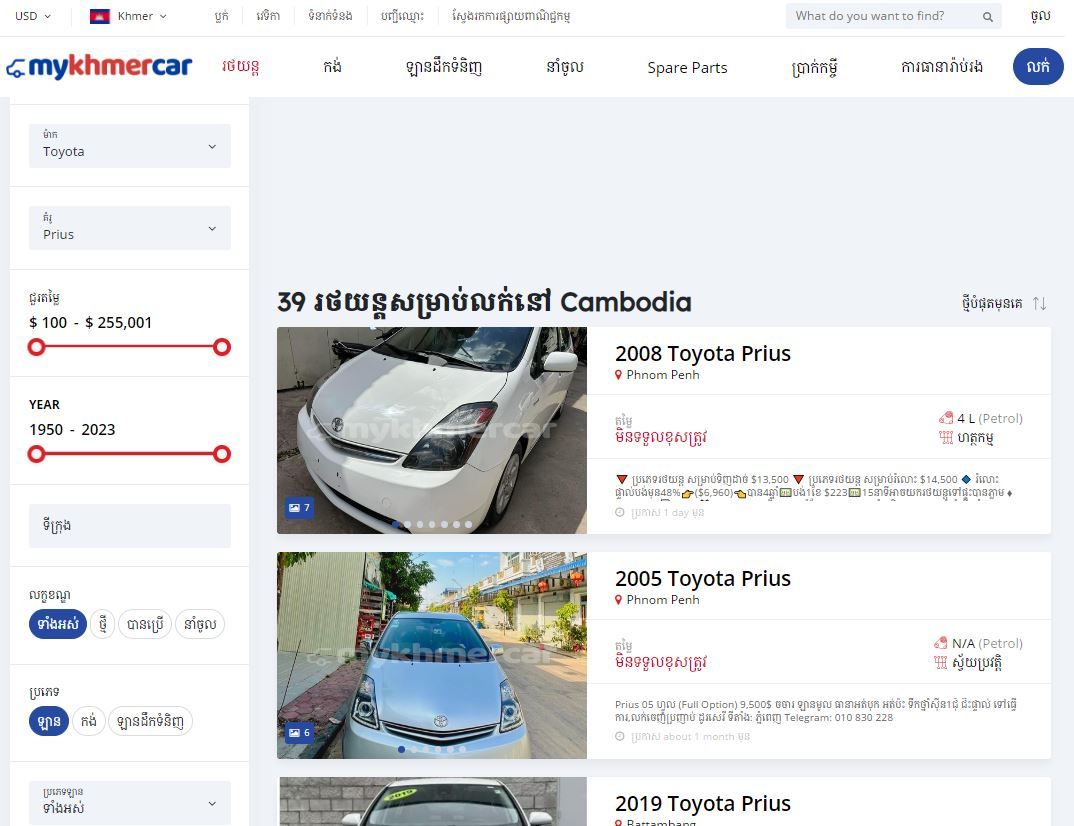Click the mykhmercar logo
1074x826 pixels.
pyautogui.click(x=99, y=66)
